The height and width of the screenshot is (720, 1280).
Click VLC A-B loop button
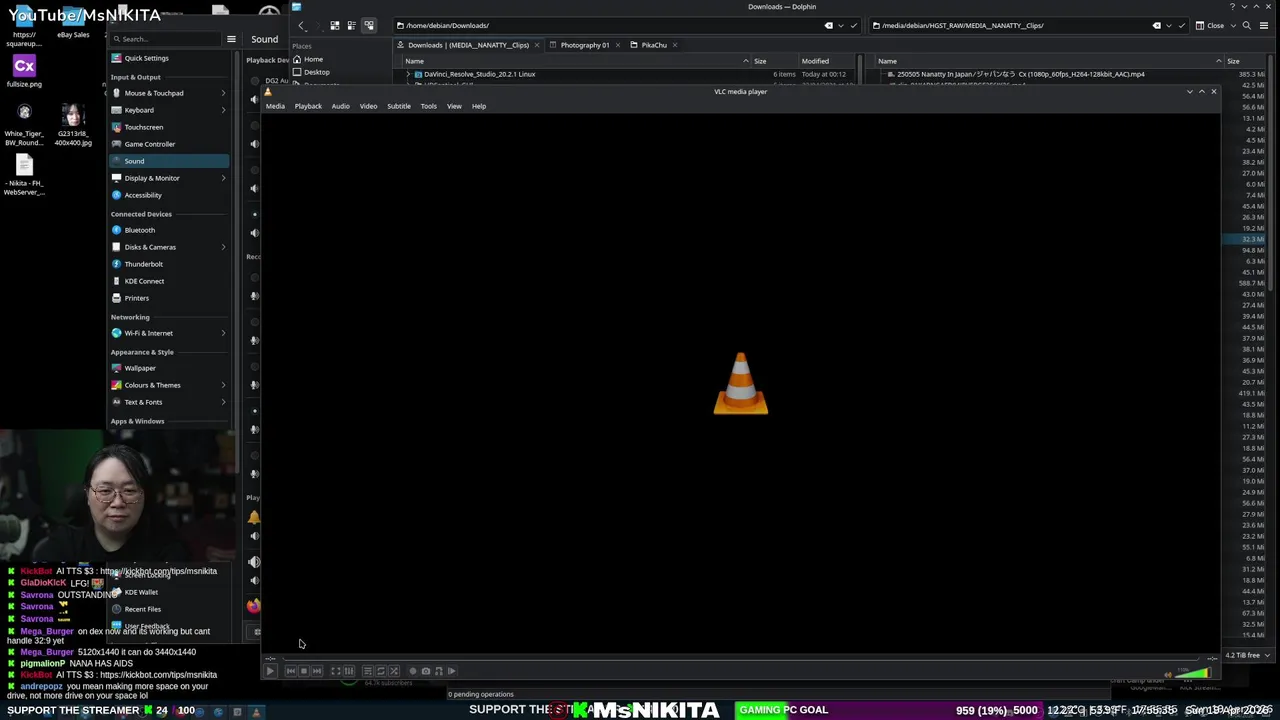tap(439, 671)
